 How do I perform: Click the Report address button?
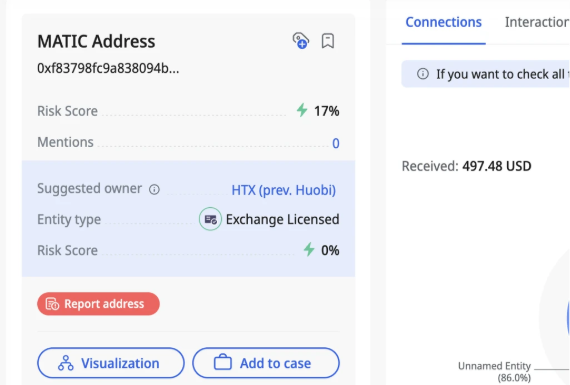pyautogui.click(x=98, y=304)
